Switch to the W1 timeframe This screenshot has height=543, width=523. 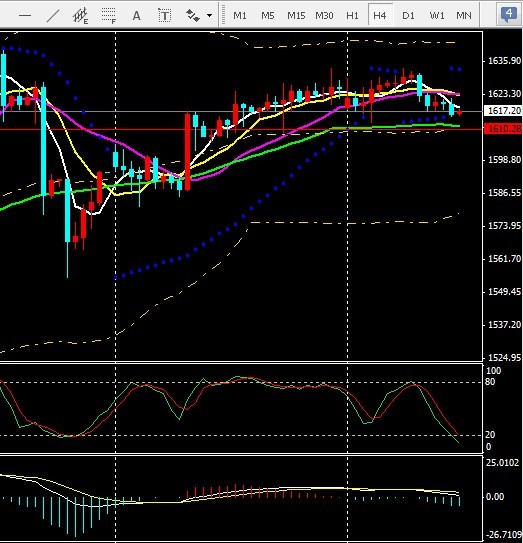(x=437, y=16)
